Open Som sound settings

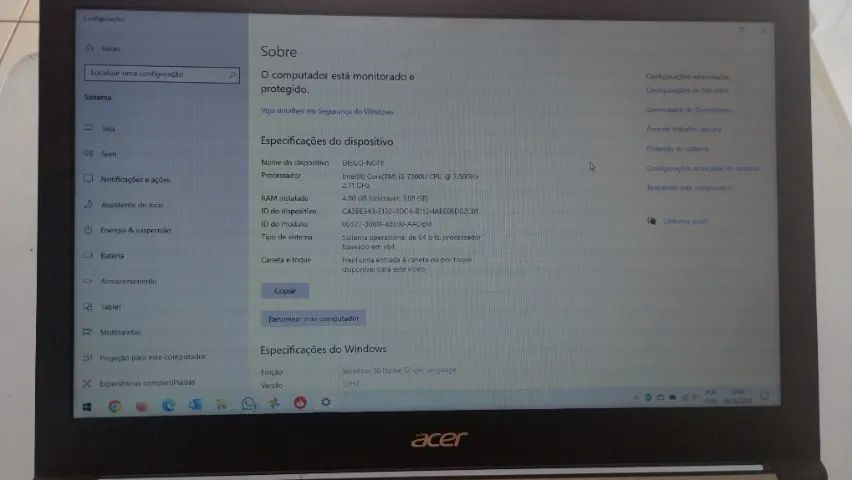(101, 154)
